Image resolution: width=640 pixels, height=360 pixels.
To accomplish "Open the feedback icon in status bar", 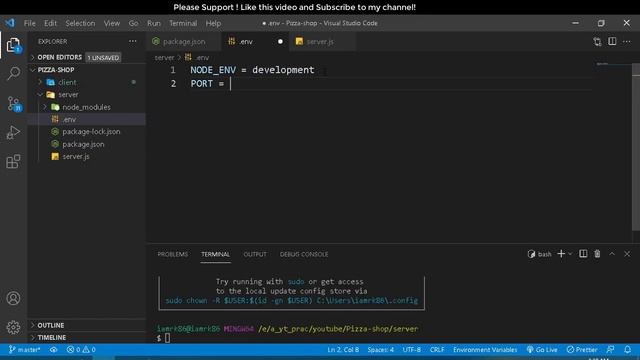I will (x=610, y=349).
